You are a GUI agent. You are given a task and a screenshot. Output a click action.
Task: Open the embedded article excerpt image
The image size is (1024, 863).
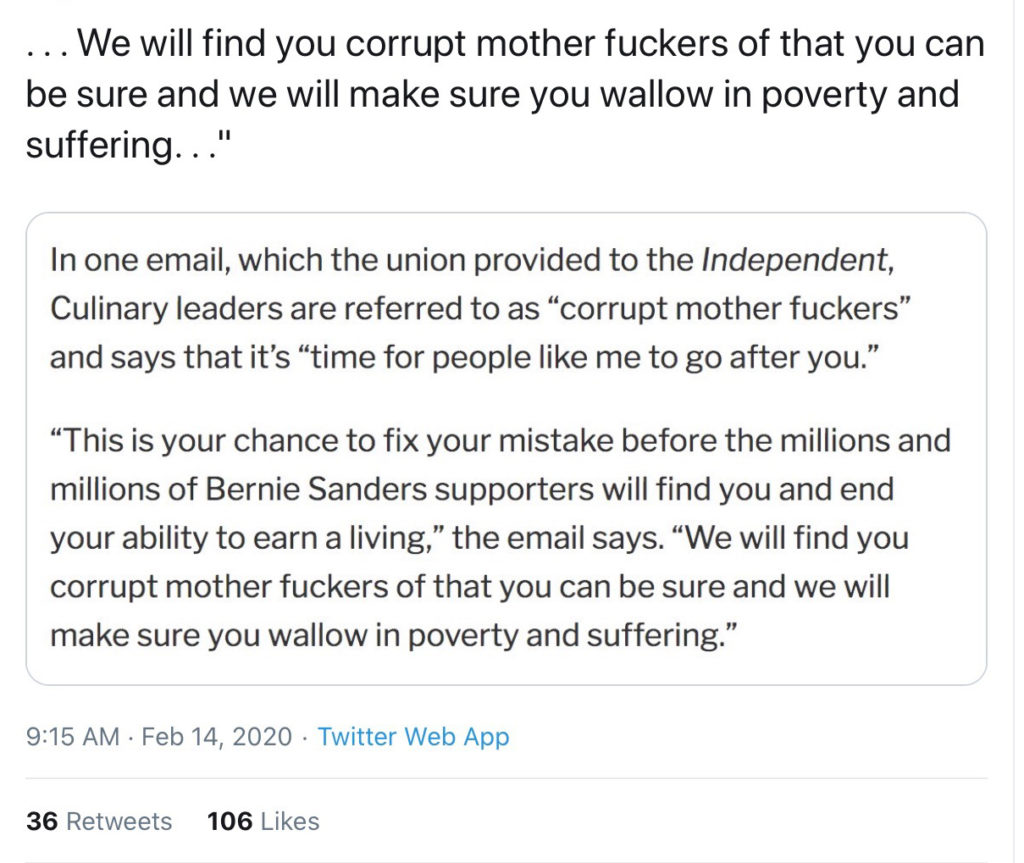[506, 449]
